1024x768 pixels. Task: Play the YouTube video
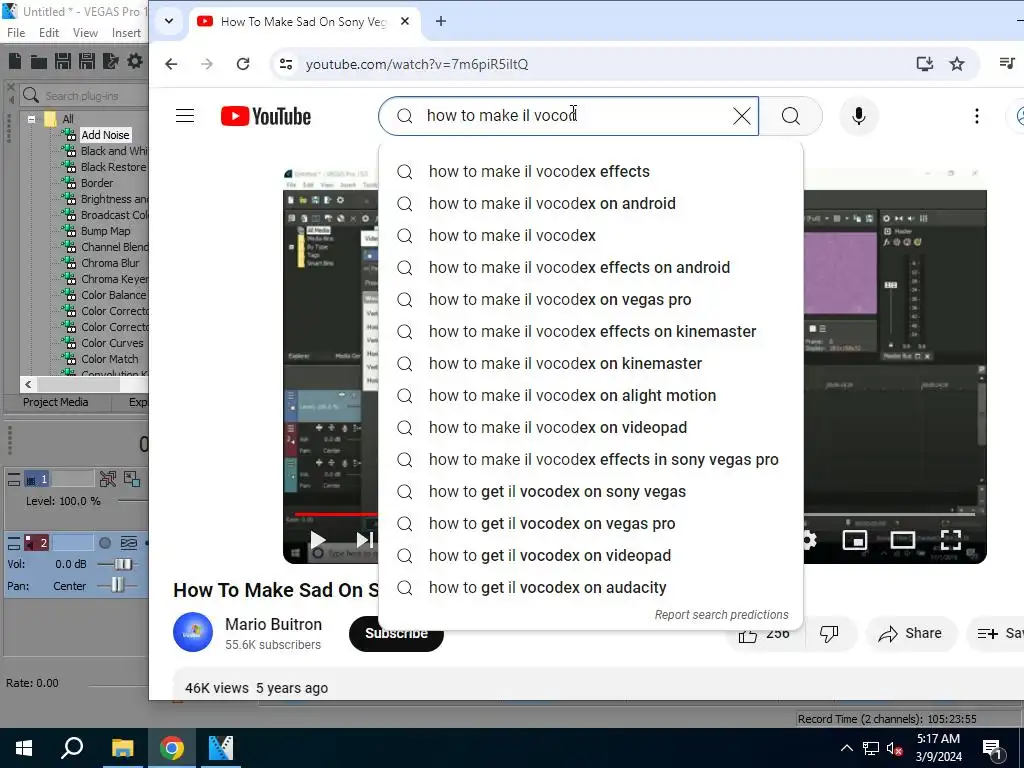point(318,540)
